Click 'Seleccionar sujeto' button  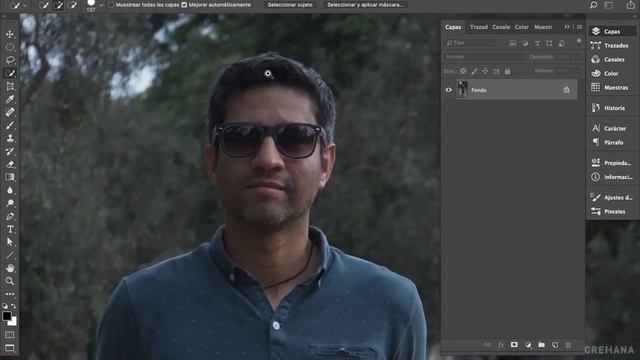[x=290, y=5]
